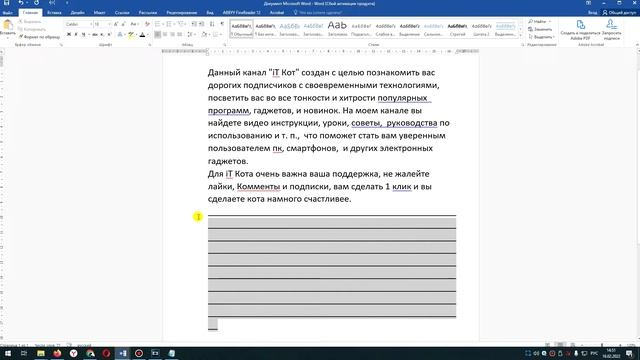The height and width of the screenshot is (360, 640).
Task: Switch to the Design (Дизайн) tab
Action: point(77,13)
